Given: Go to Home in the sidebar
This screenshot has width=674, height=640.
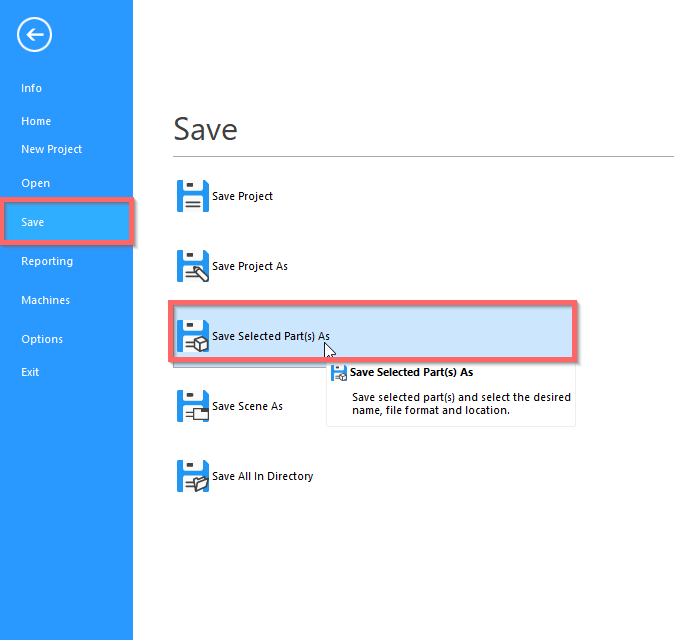Looking at the screenshot, I should tap(36, 121).
